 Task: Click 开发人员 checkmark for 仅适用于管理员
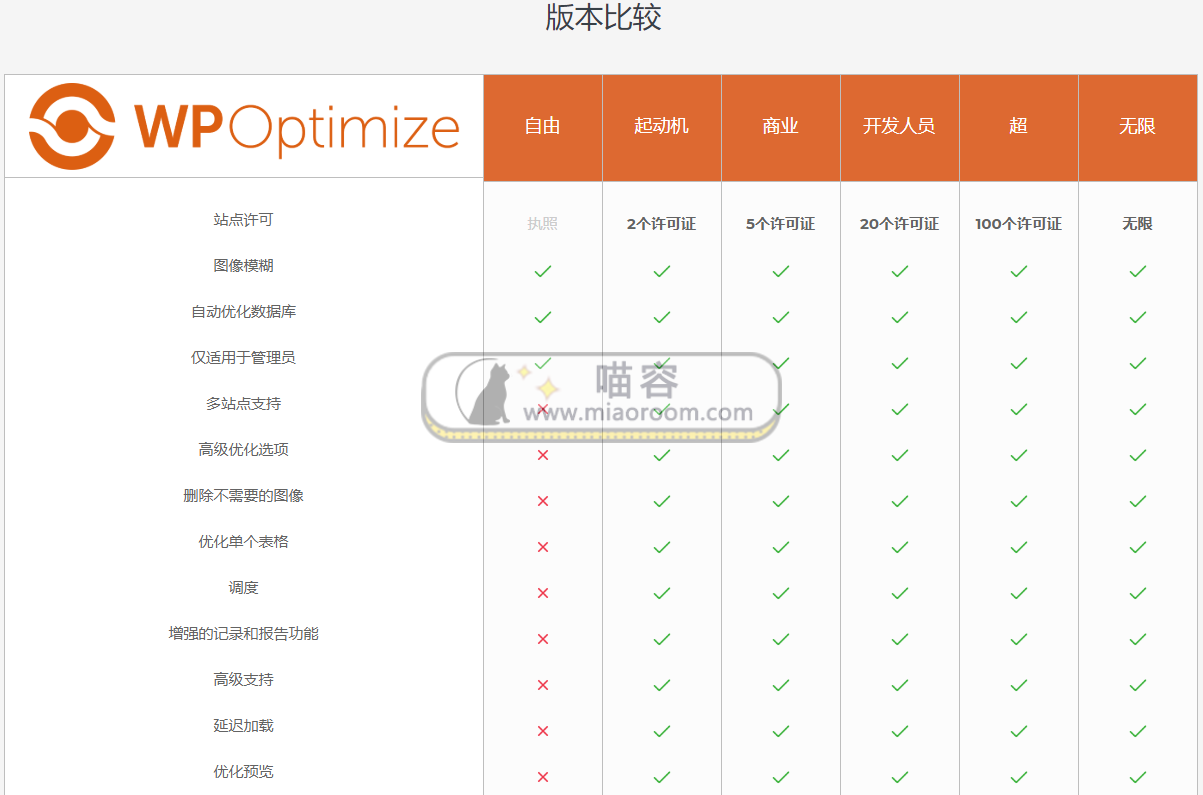pyautogui.click(x=900, y=363)
